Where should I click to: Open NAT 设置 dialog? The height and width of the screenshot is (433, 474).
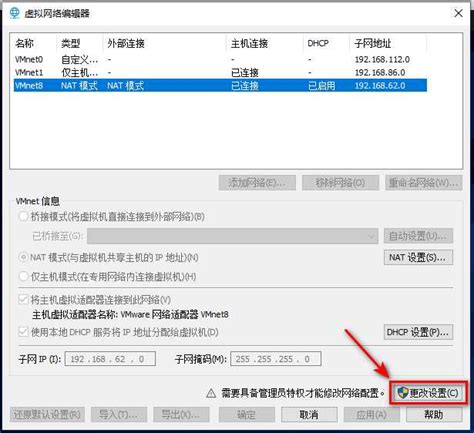coord(418,257)
